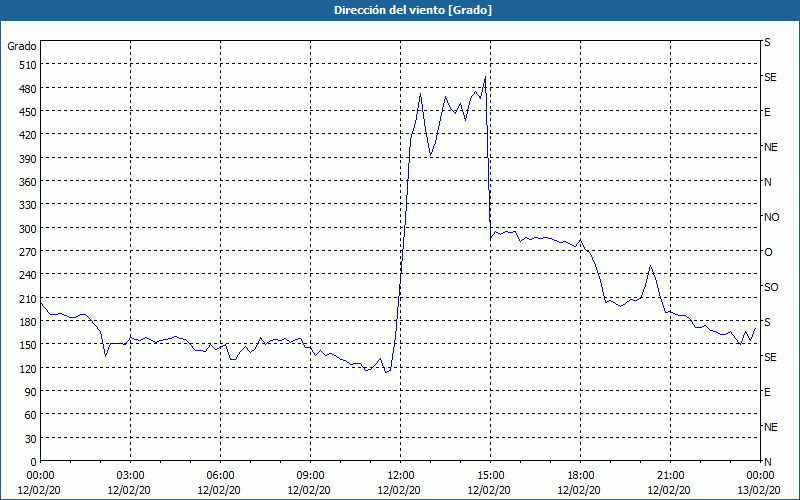Select the 30 degree axis label
Viewport: 800px width, 500px height.
coord(31,438)
